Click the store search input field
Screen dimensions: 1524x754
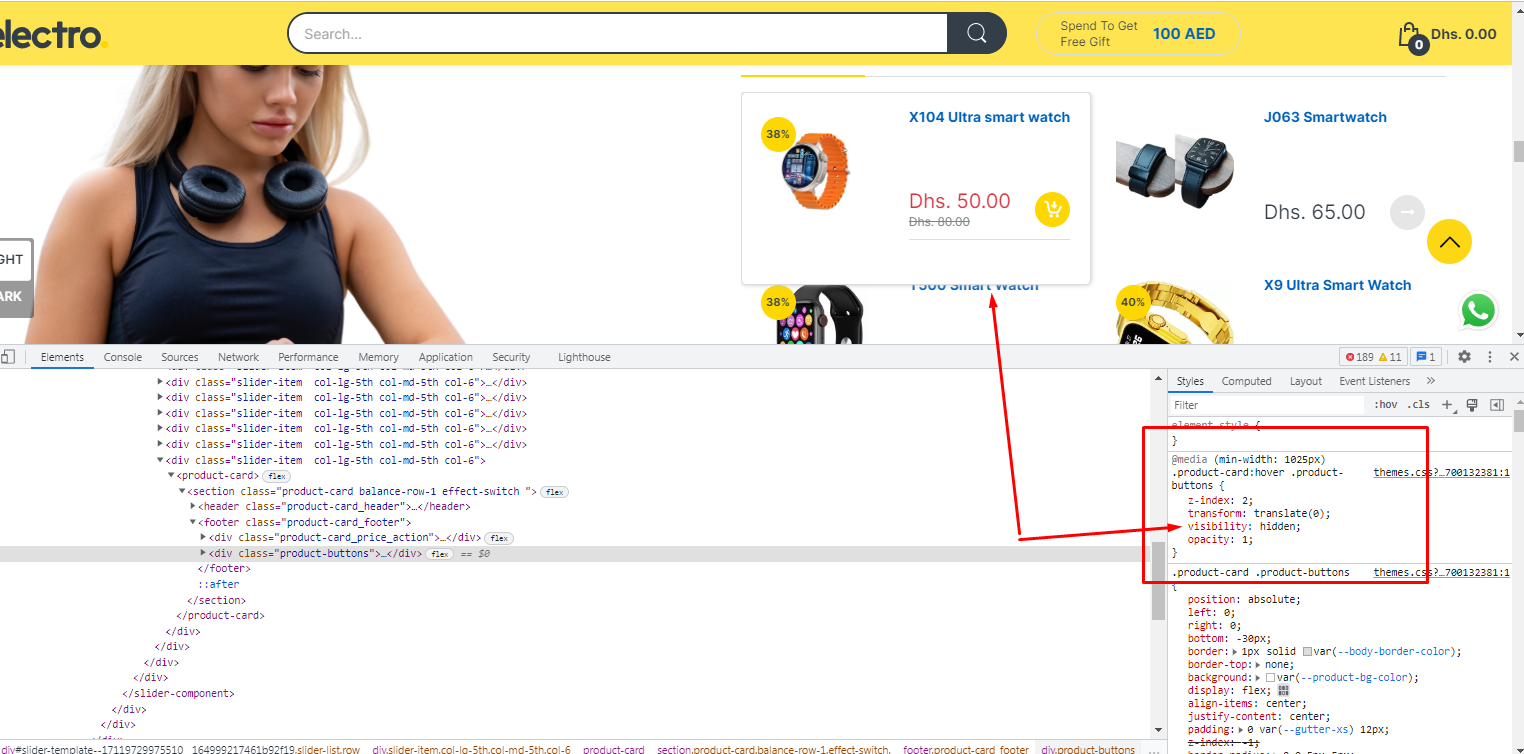(x=618, y=33)
